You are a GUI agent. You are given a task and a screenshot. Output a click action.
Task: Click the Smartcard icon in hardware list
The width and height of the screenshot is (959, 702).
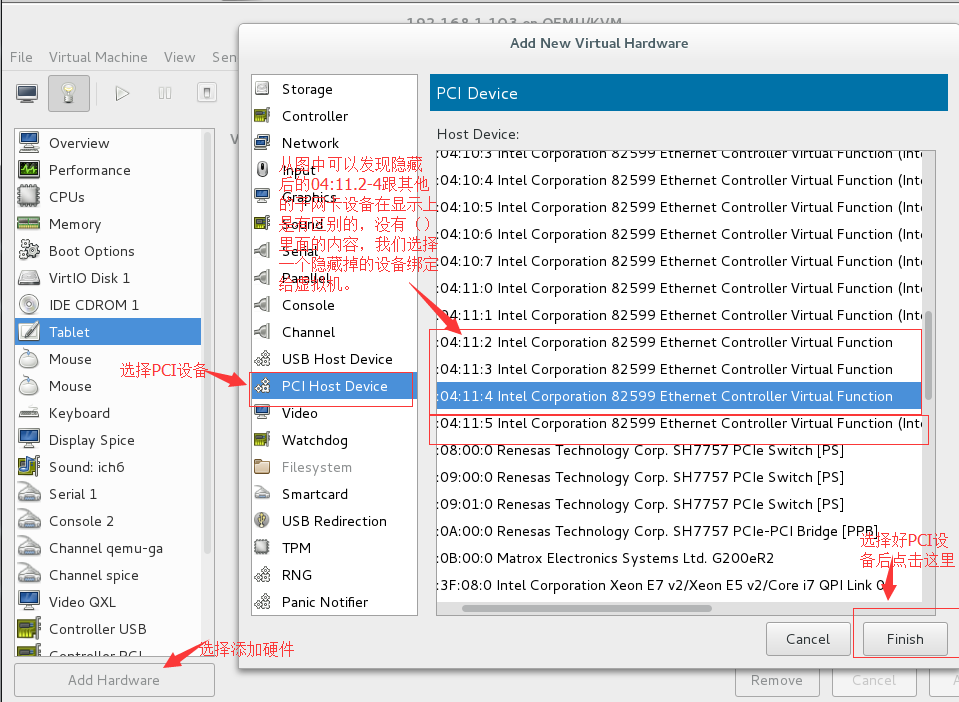pyautogui.click(x=262, y=494)
